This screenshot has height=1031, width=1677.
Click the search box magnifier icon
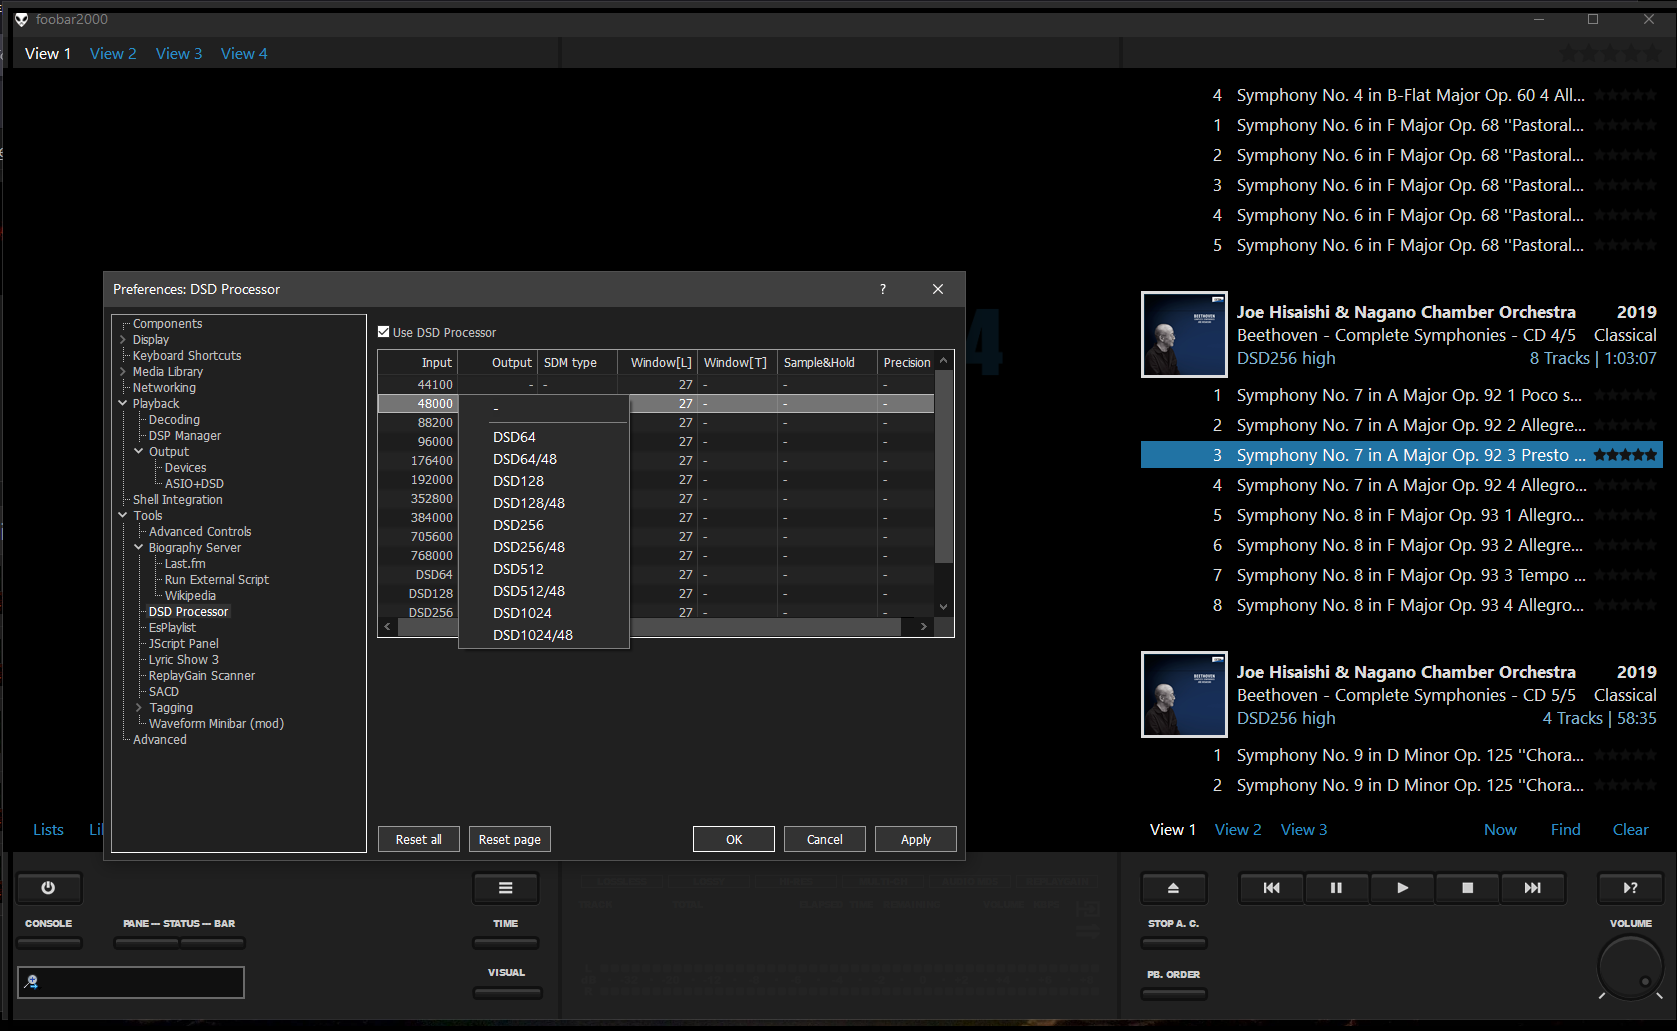pyautogui.click(x=32, y=982)
